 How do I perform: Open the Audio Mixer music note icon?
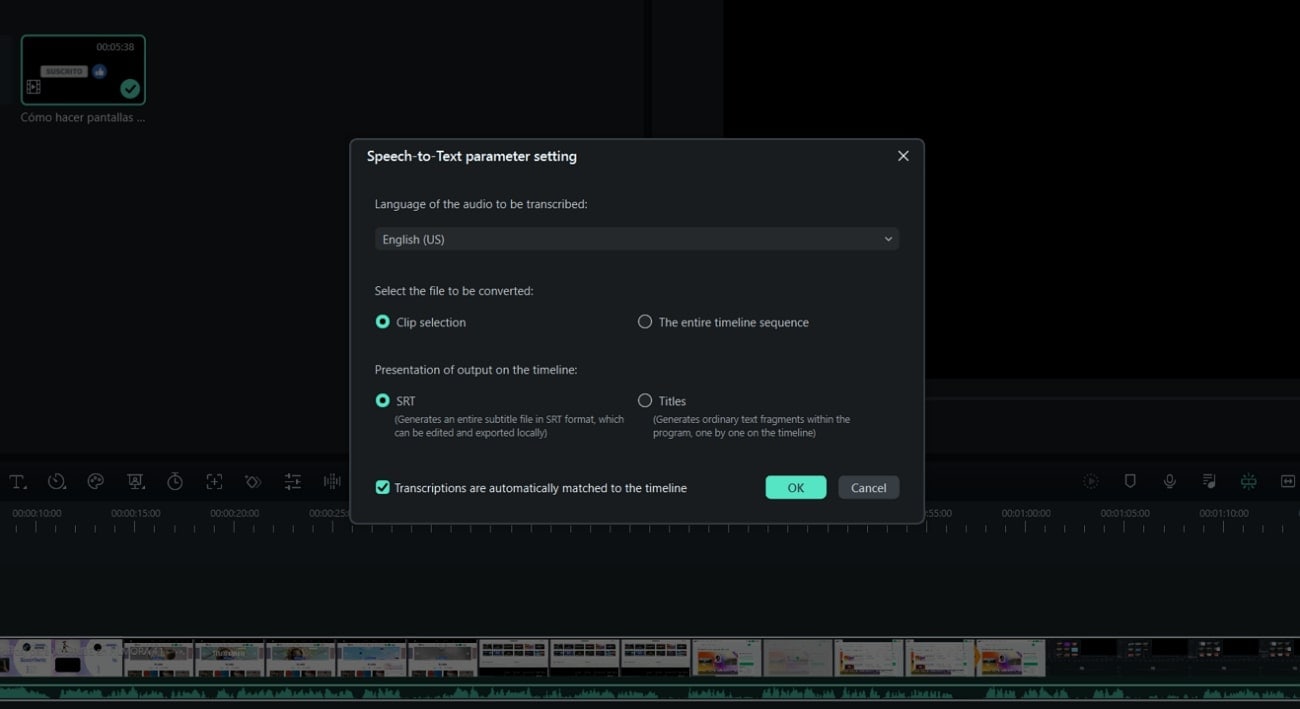tap(1209, 481)
